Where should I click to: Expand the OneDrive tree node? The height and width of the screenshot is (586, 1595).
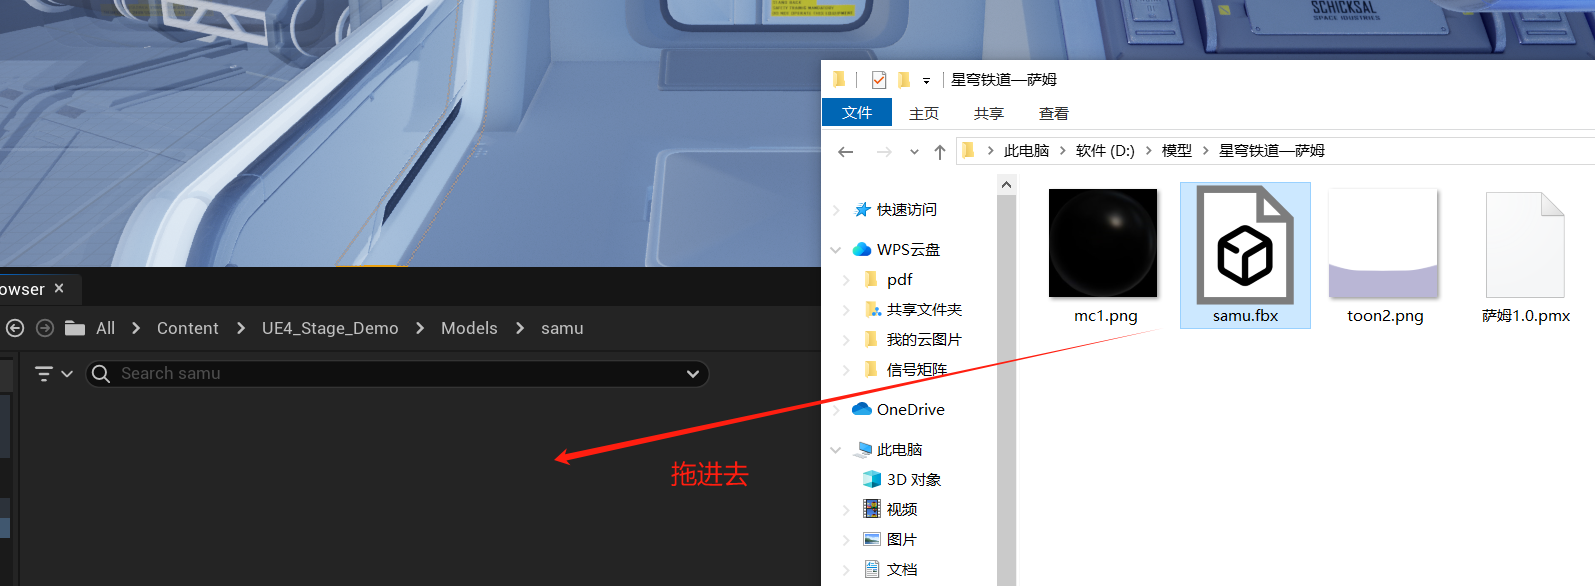(836, 409)
